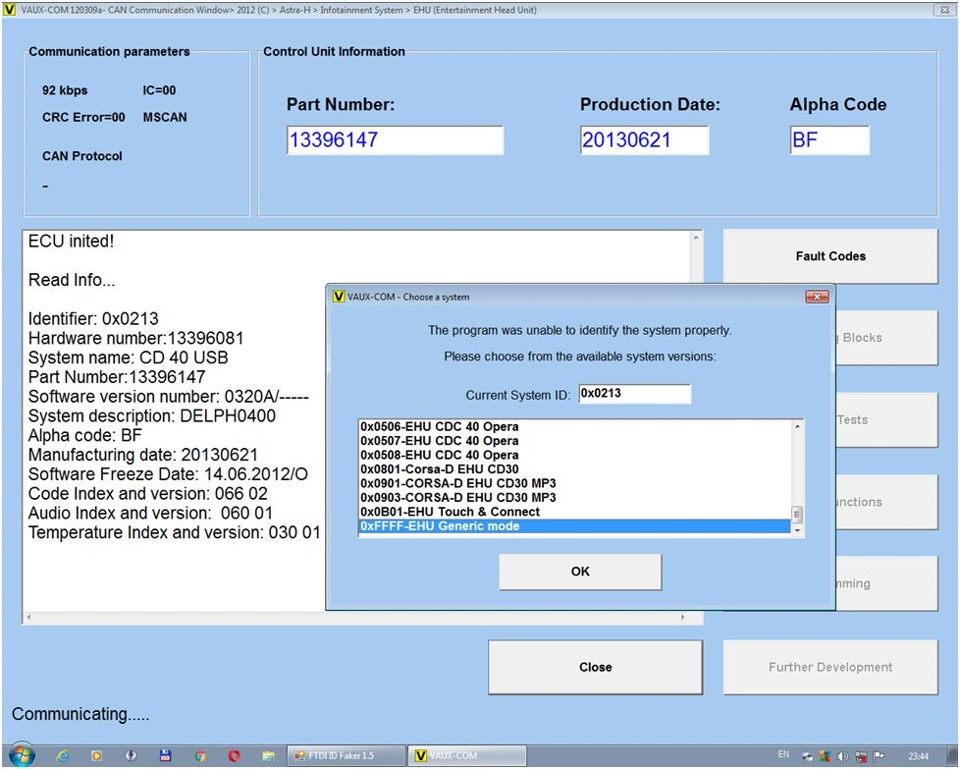Close the Choose a system dialog
Viewport: 960px width, 769px height.
pos(817,297)
